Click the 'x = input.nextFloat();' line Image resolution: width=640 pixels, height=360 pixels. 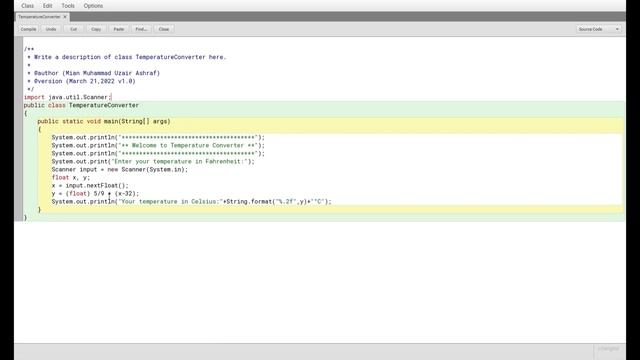(x=90, y=185)
